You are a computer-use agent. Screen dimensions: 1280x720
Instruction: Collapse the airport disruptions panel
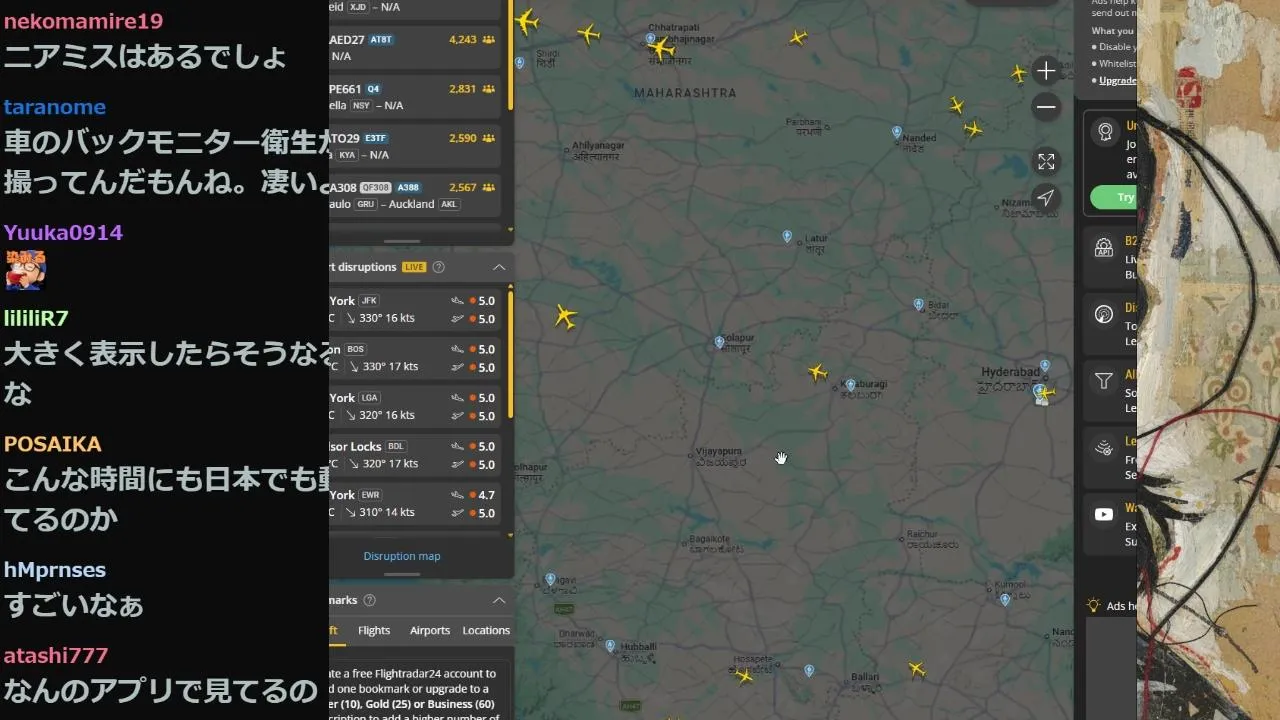(499, 267)
